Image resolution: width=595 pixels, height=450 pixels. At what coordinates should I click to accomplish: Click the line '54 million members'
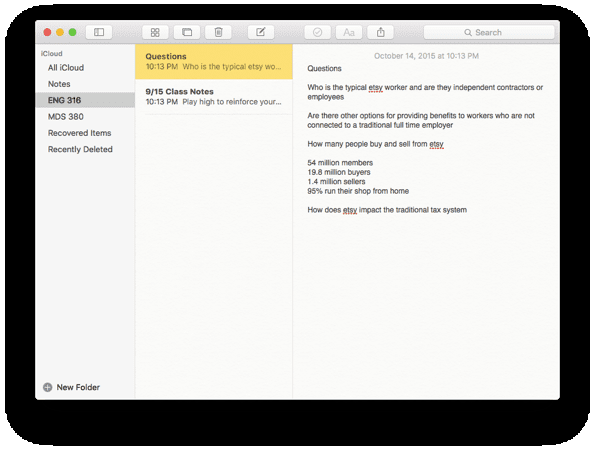pos(340,163)
